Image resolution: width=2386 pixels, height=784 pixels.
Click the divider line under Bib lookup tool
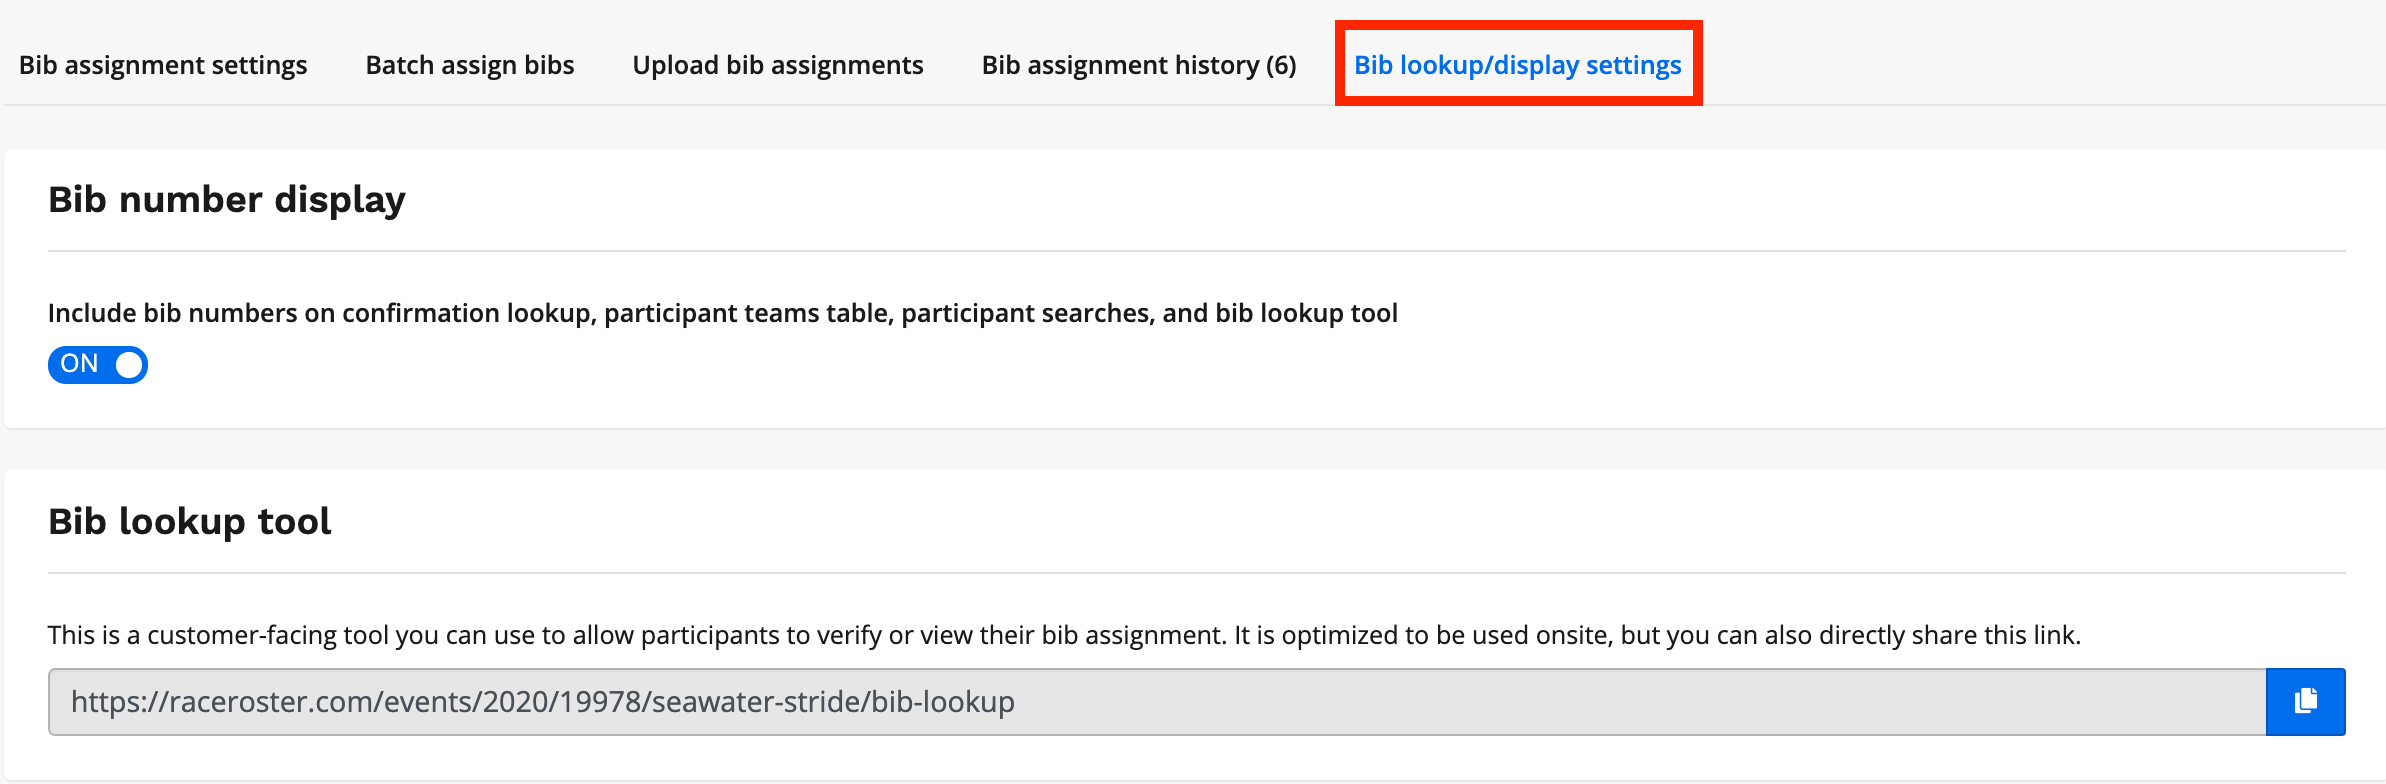[x=1196, y=573]
